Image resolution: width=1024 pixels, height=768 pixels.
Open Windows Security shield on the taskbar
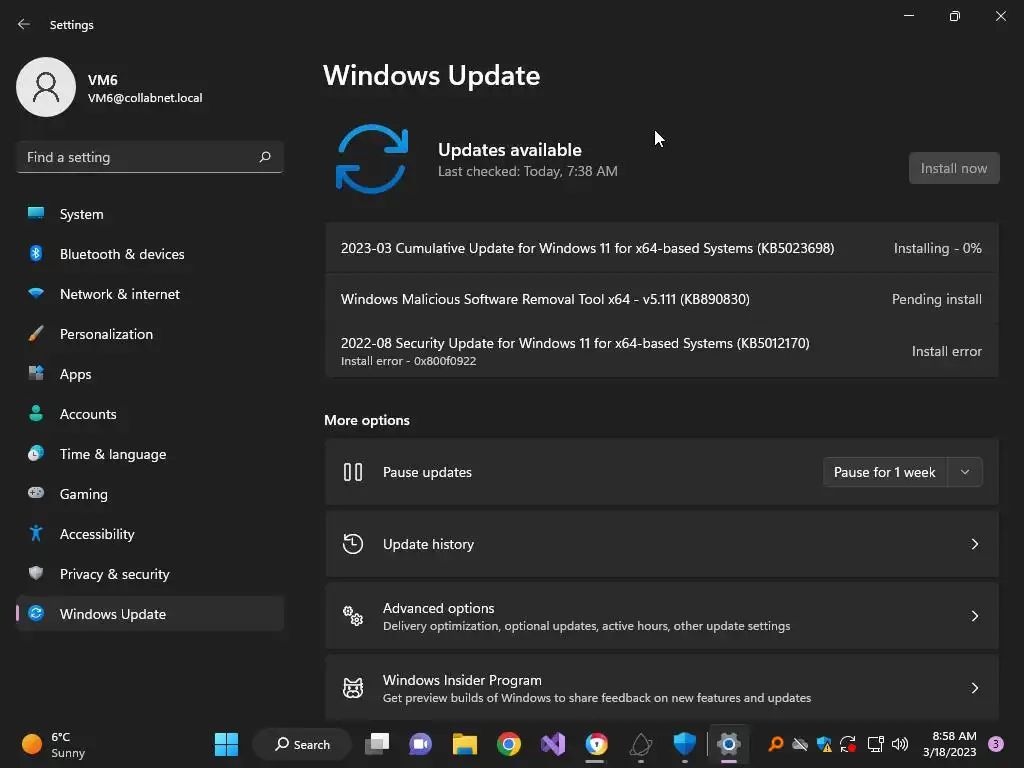click(x=684, y=744)
